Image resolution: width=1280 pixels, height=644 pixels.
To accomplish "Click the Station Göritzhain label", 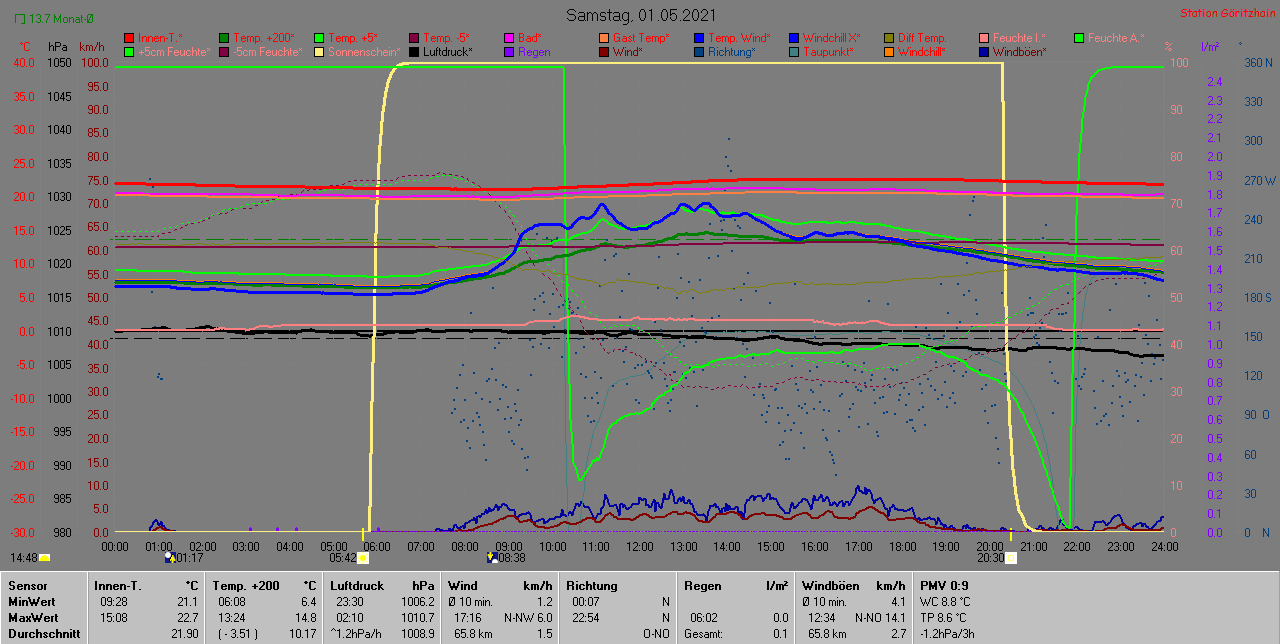I will (x=1227, y=13).
